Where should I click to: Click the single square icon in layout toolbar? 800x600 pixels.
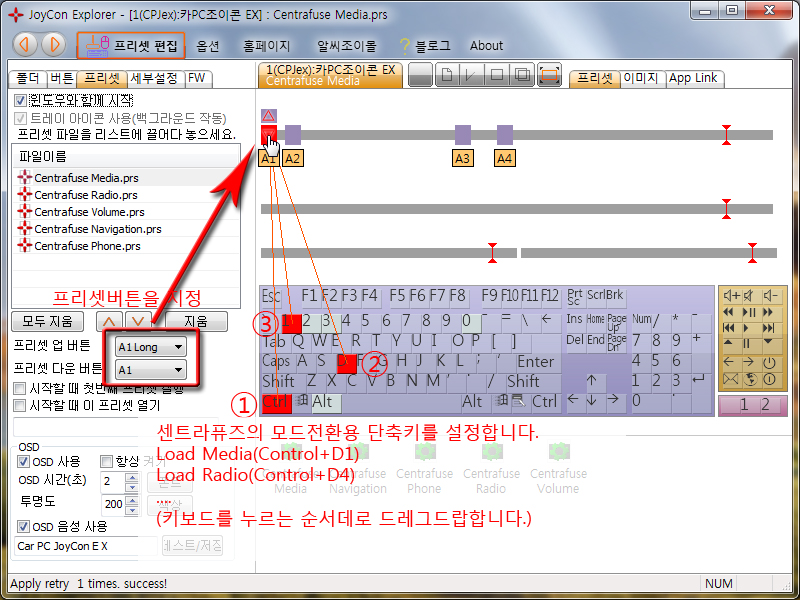pyautogui.click(x=496, y=76)
